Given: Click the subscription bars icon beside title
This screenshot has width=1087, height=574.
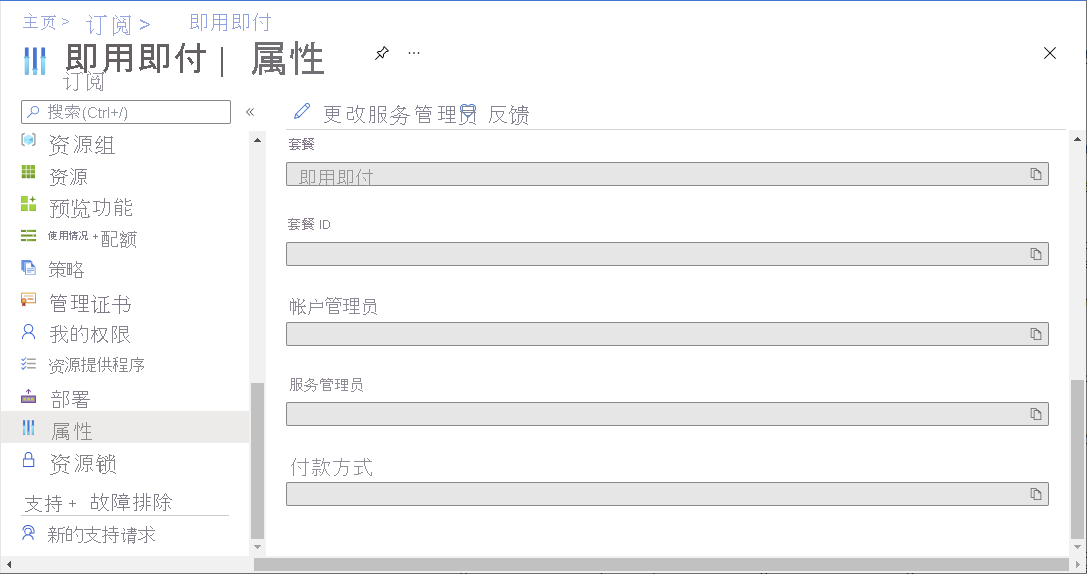Looking at the screenshot, I should (35, 61).
